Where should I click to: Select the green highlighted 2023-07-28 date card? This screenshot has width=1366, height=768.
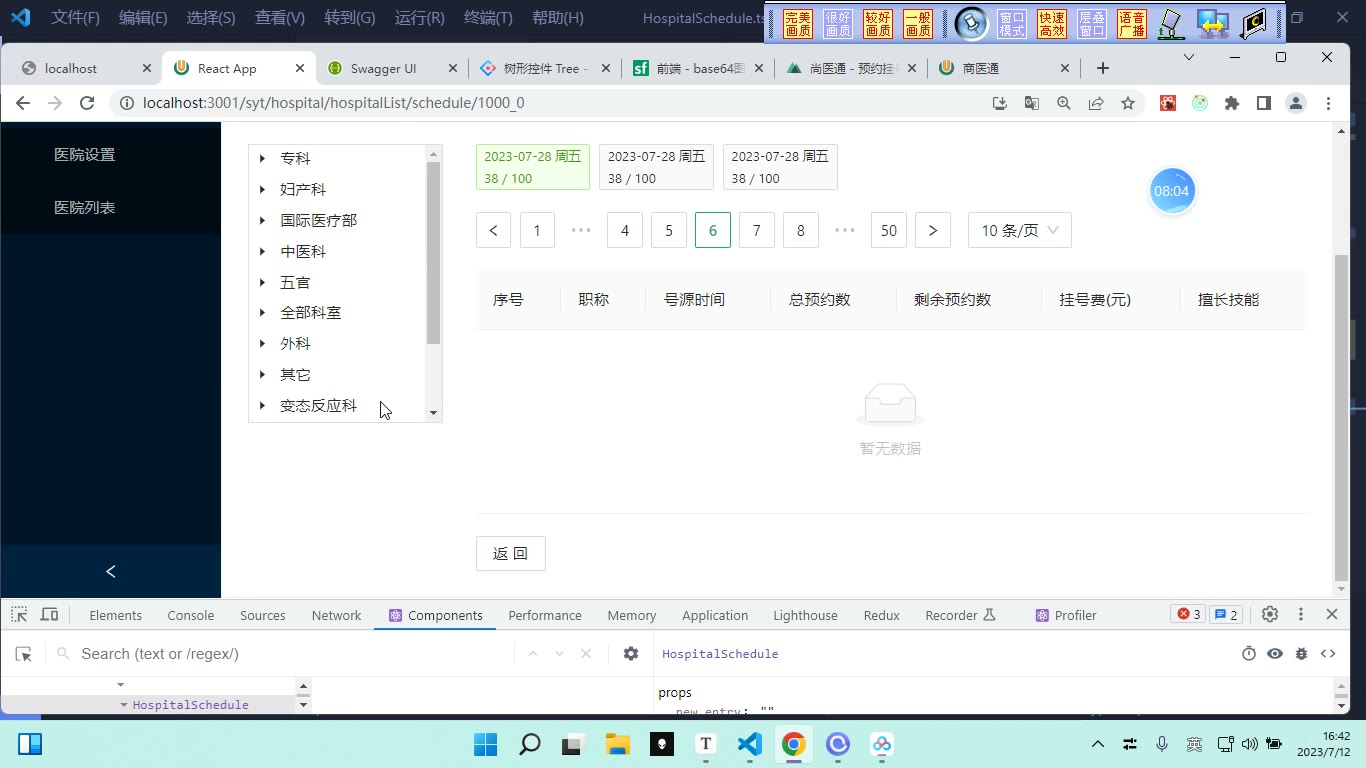click(533, 167)
